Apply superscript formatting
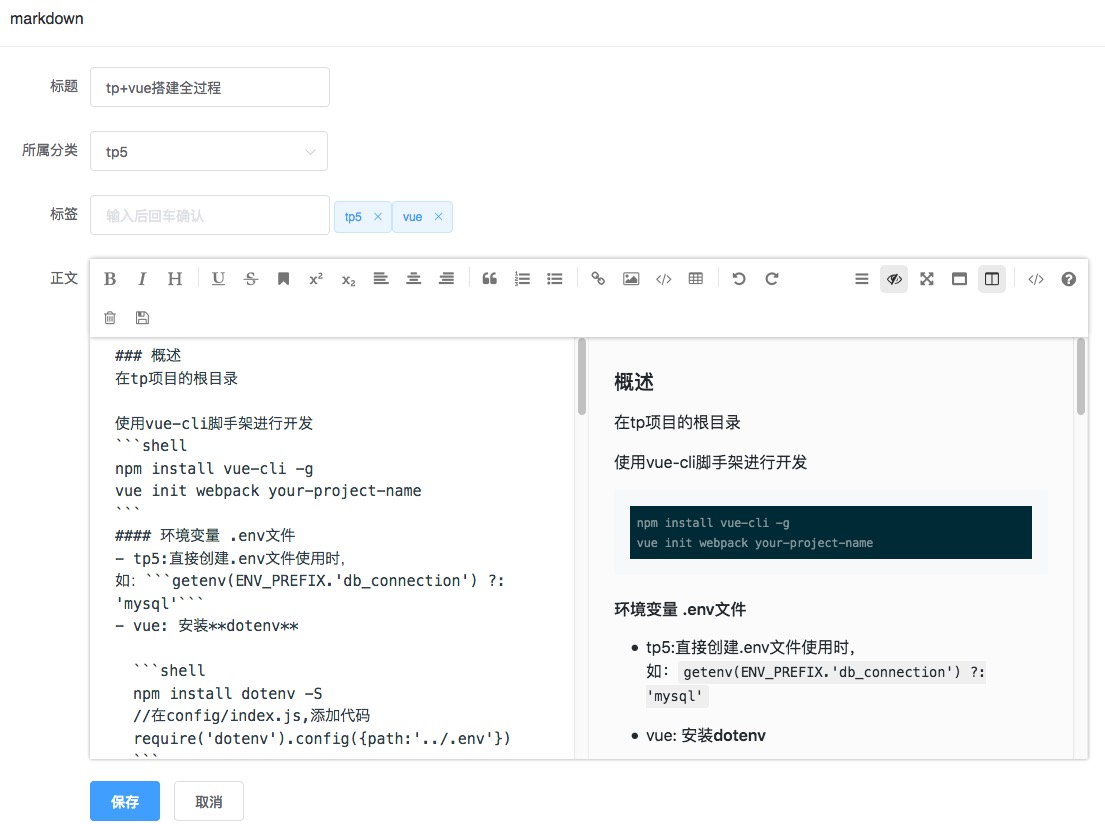The width and height of the screenshot is (1105, 824). tap(316, 279)
